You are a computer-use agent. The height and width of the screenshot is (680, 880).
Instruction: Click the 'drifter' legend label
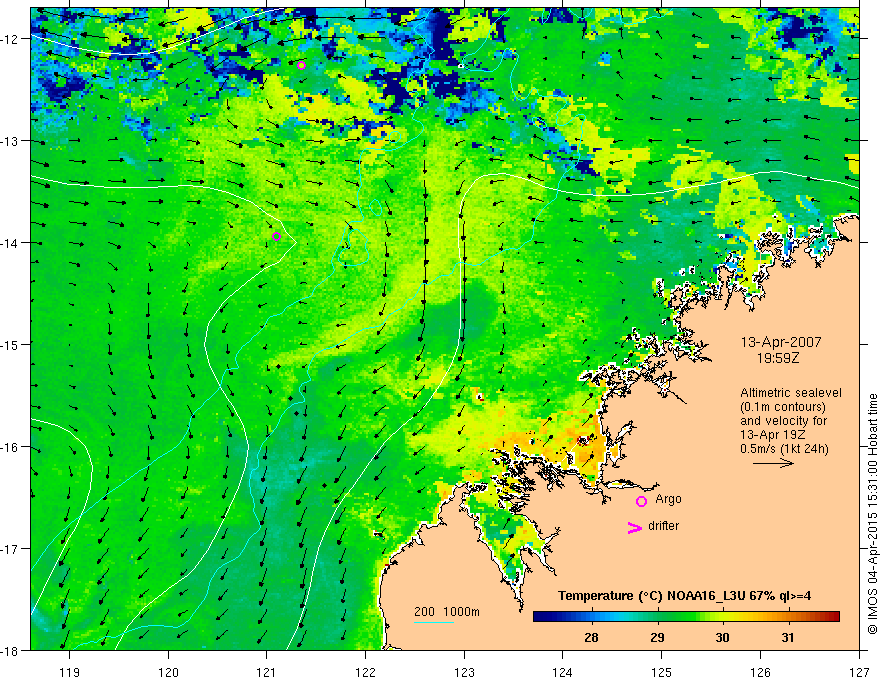[x=663, y=526]
